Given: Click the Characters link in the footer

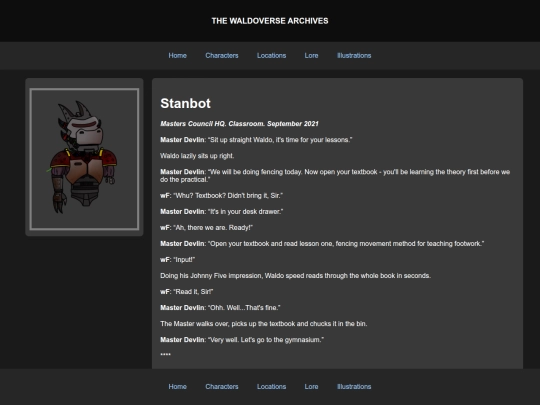Looking at the screenshot, I should click(222, 386).
